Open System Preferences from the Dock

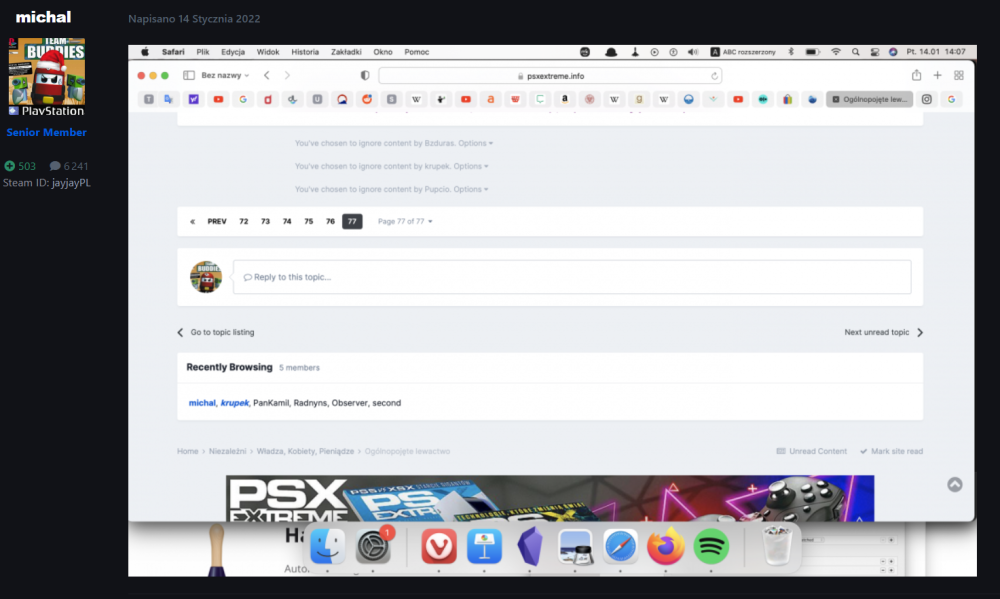coord(373,547)
